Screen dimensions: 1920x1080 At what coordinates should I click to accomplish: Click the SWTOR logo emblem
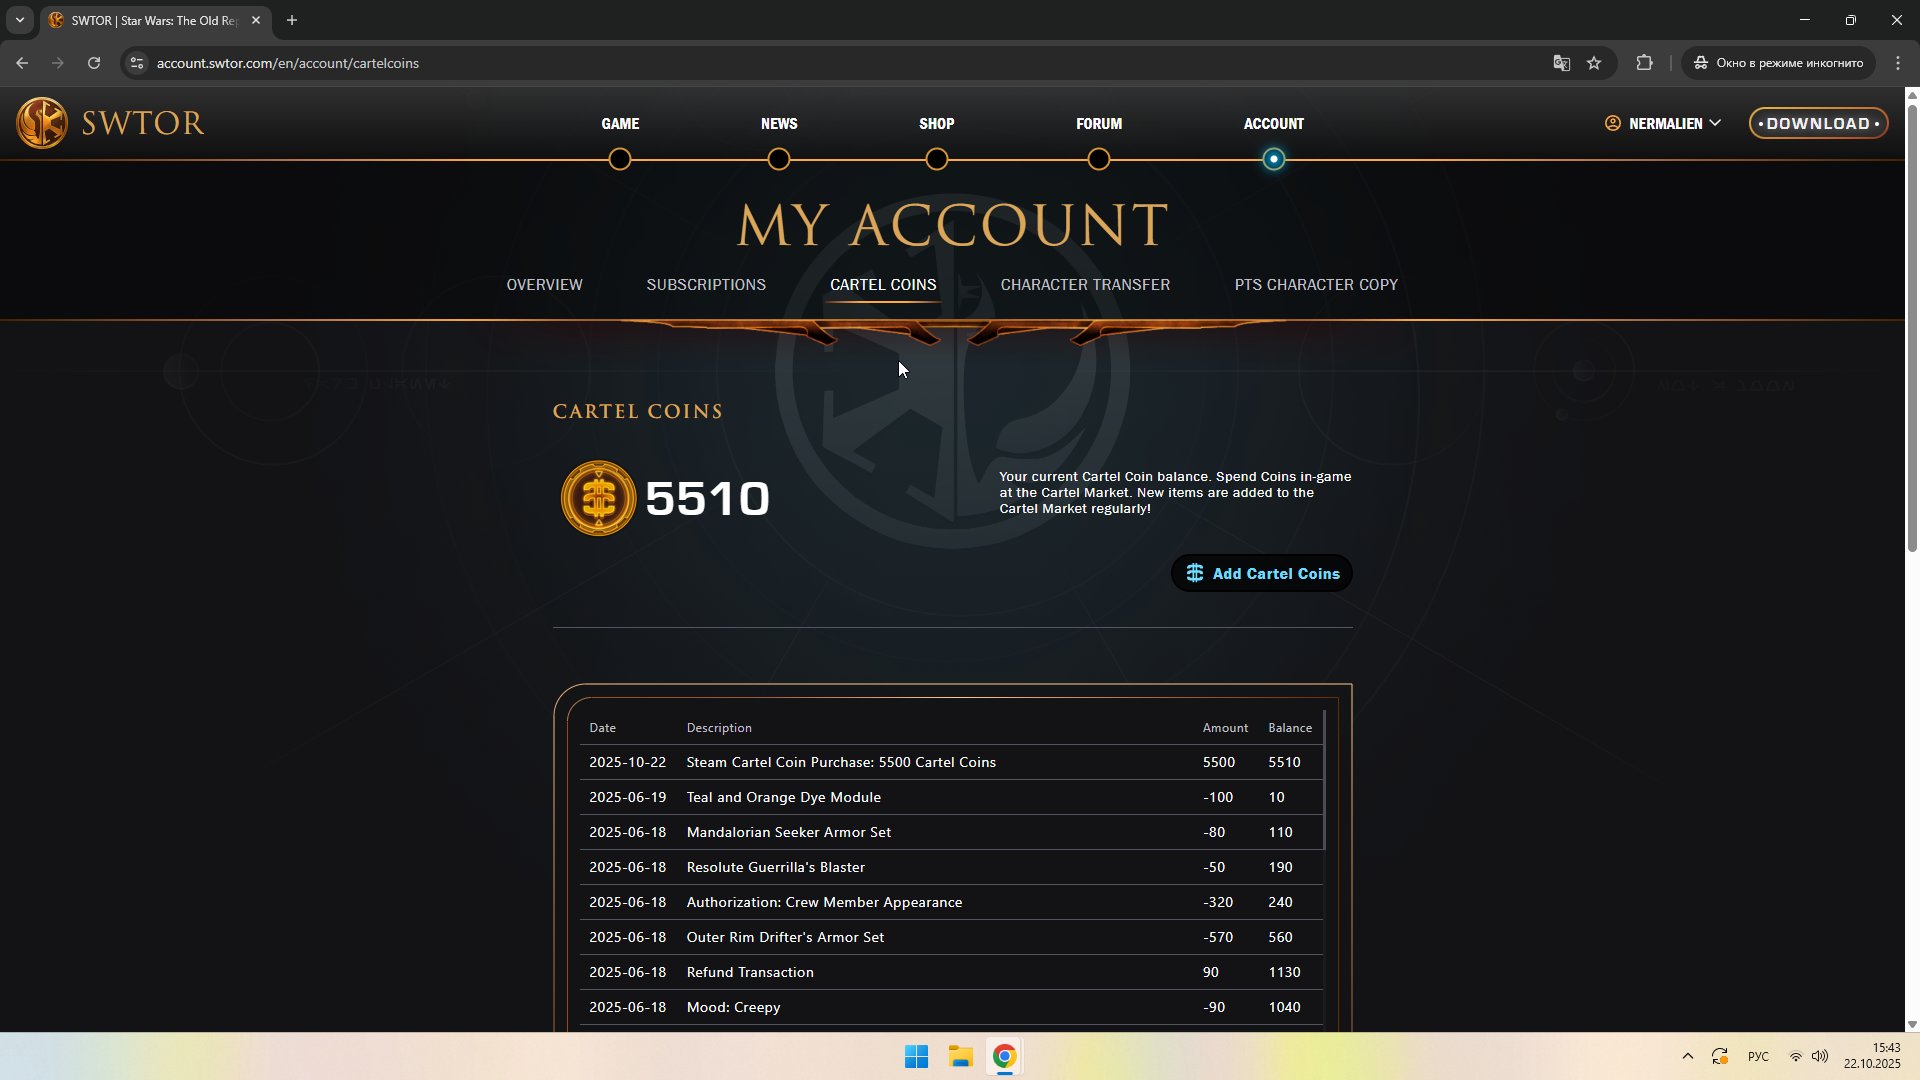[42, 123]
